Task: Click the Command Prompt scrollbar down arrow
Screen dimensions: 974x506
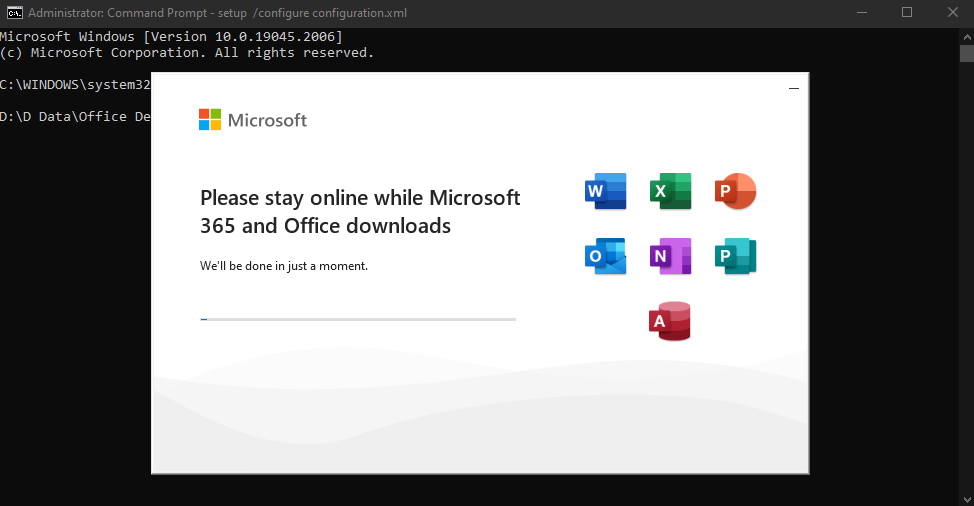Action: tap(967, 499)
